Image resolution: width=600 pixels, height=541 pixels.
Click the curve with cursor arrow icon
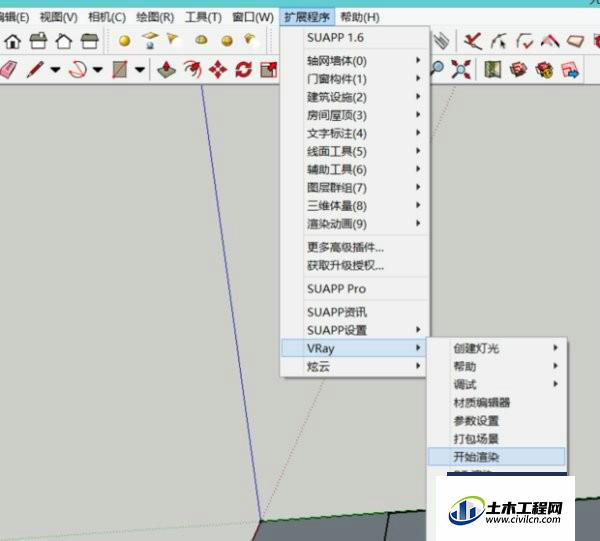coord(499,41)
